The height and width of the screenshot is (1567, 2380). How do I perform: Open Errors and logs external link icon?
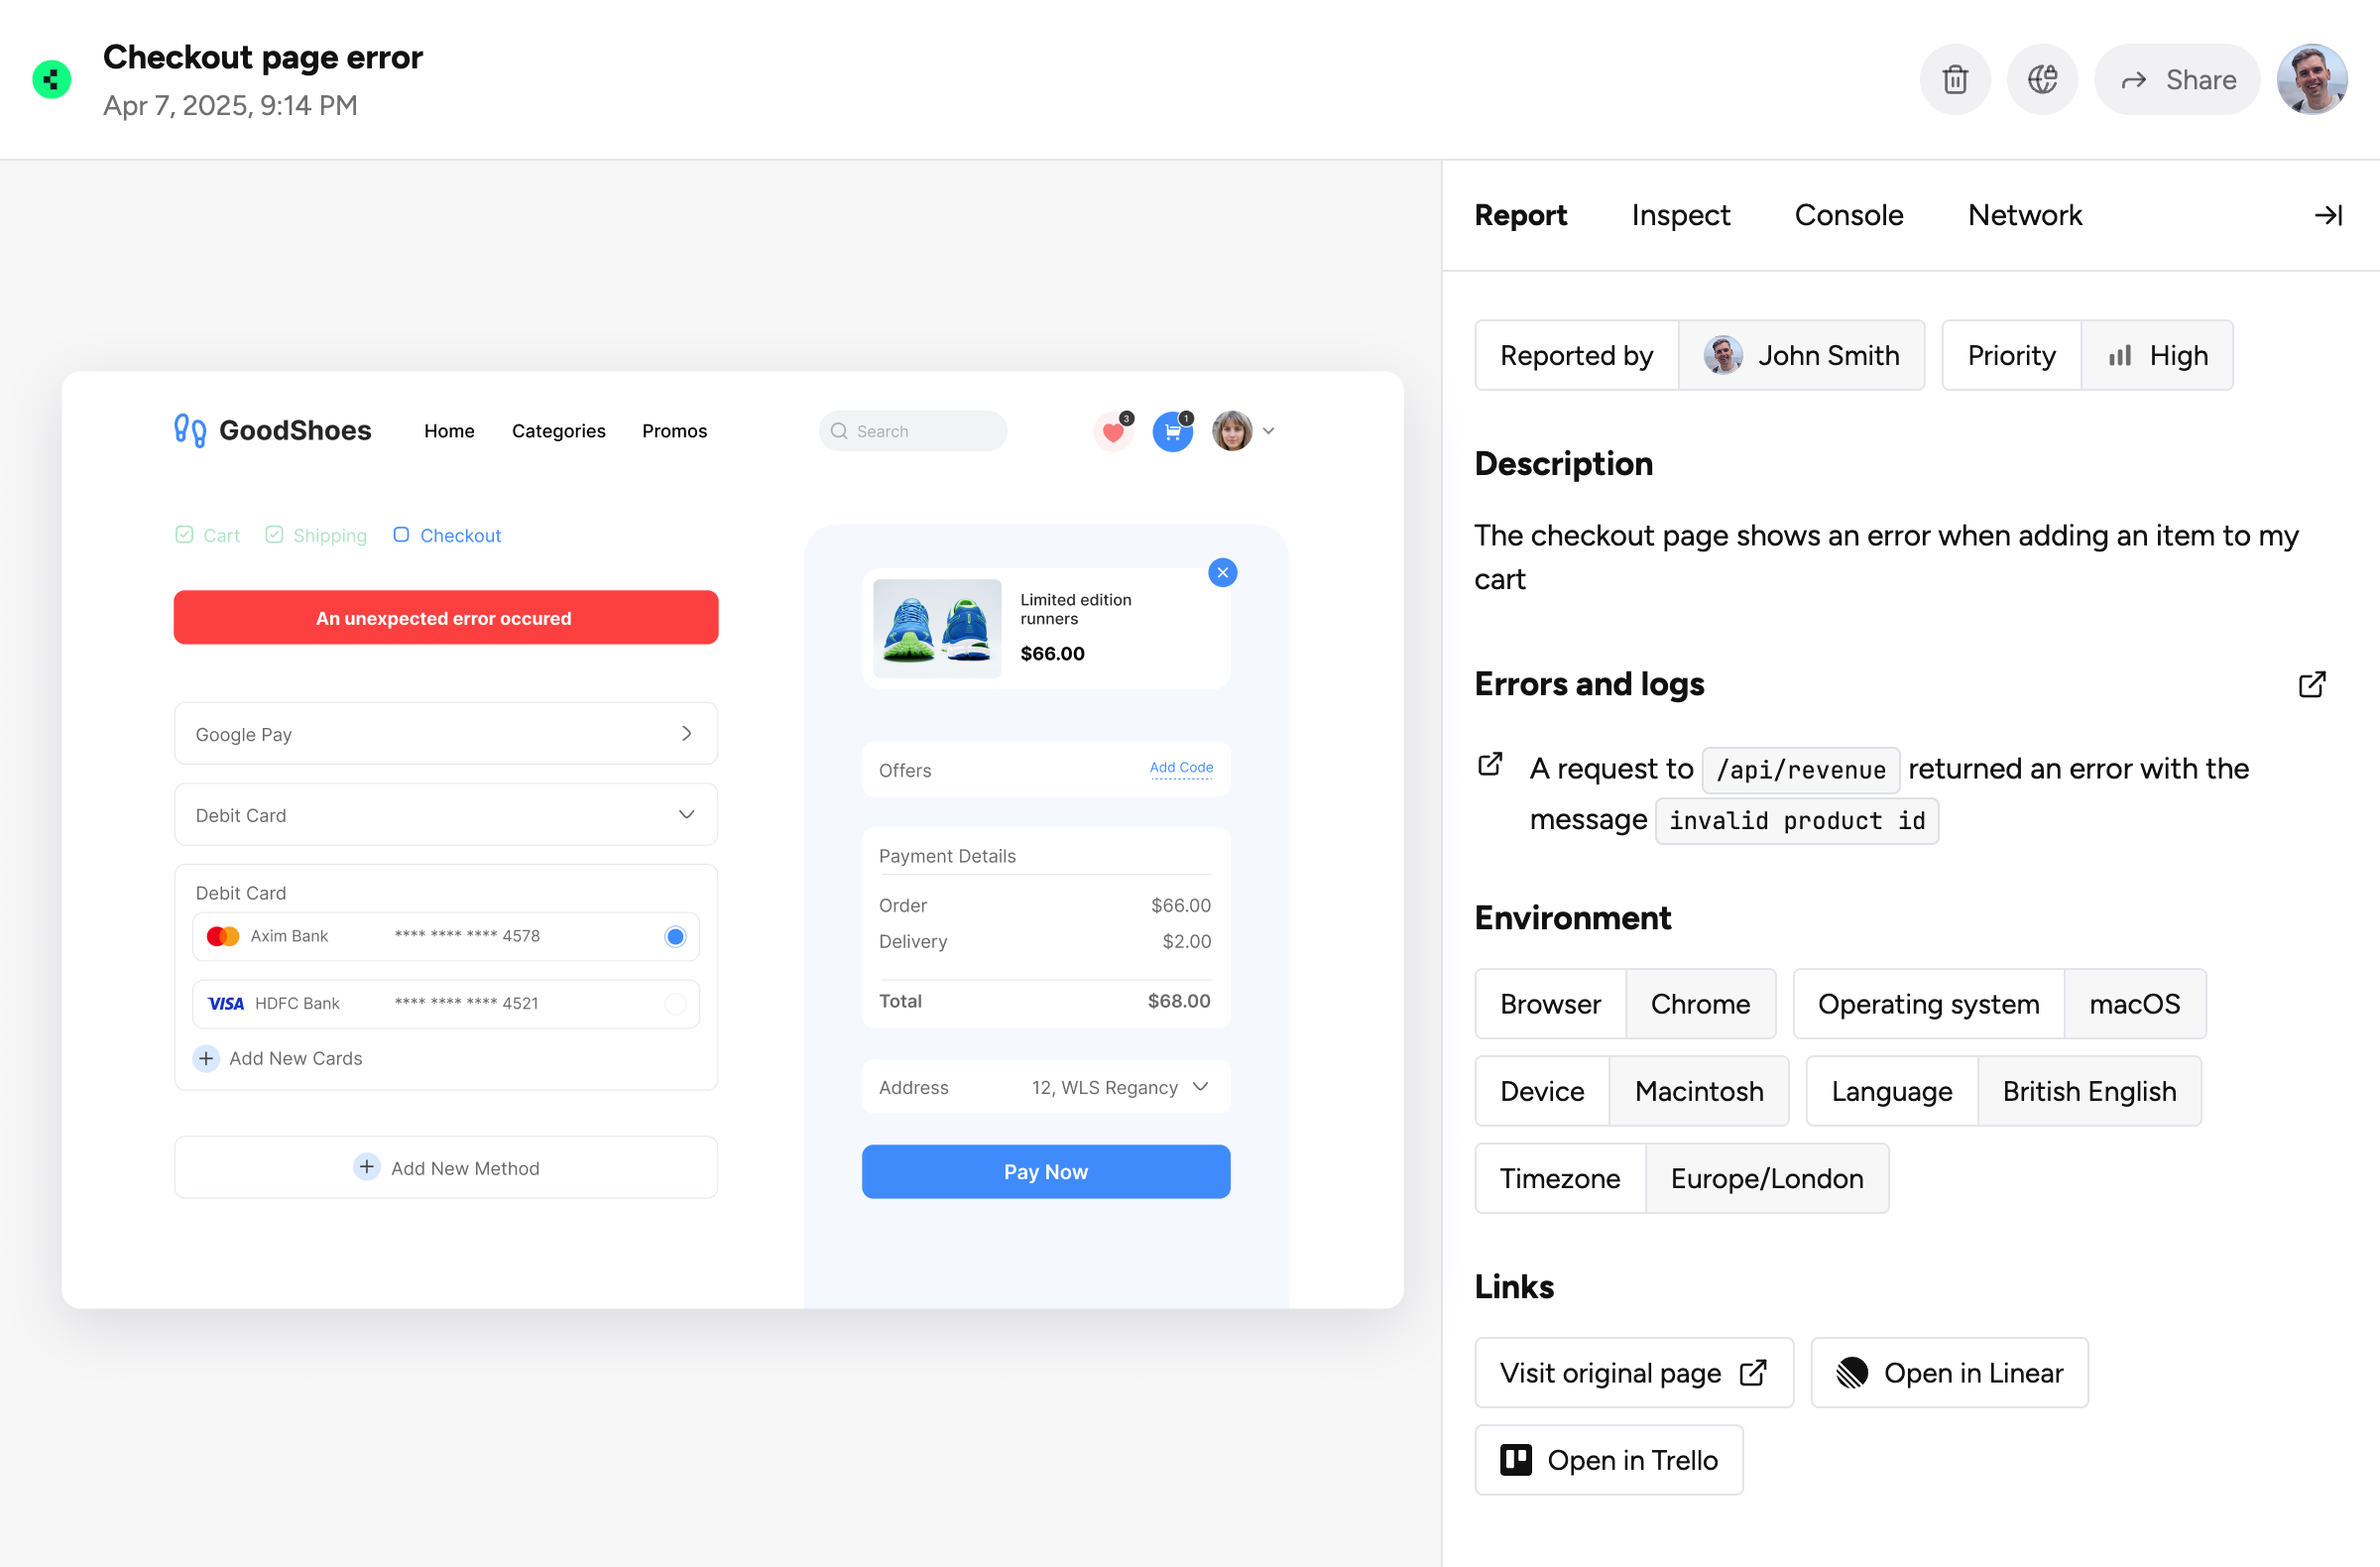pyautogui.click(x=2311, y=684)
